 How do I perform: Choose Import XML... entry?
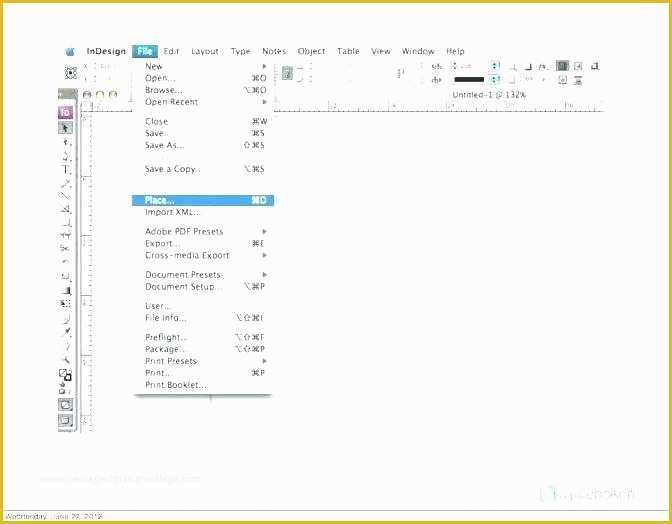coord(203,212)
